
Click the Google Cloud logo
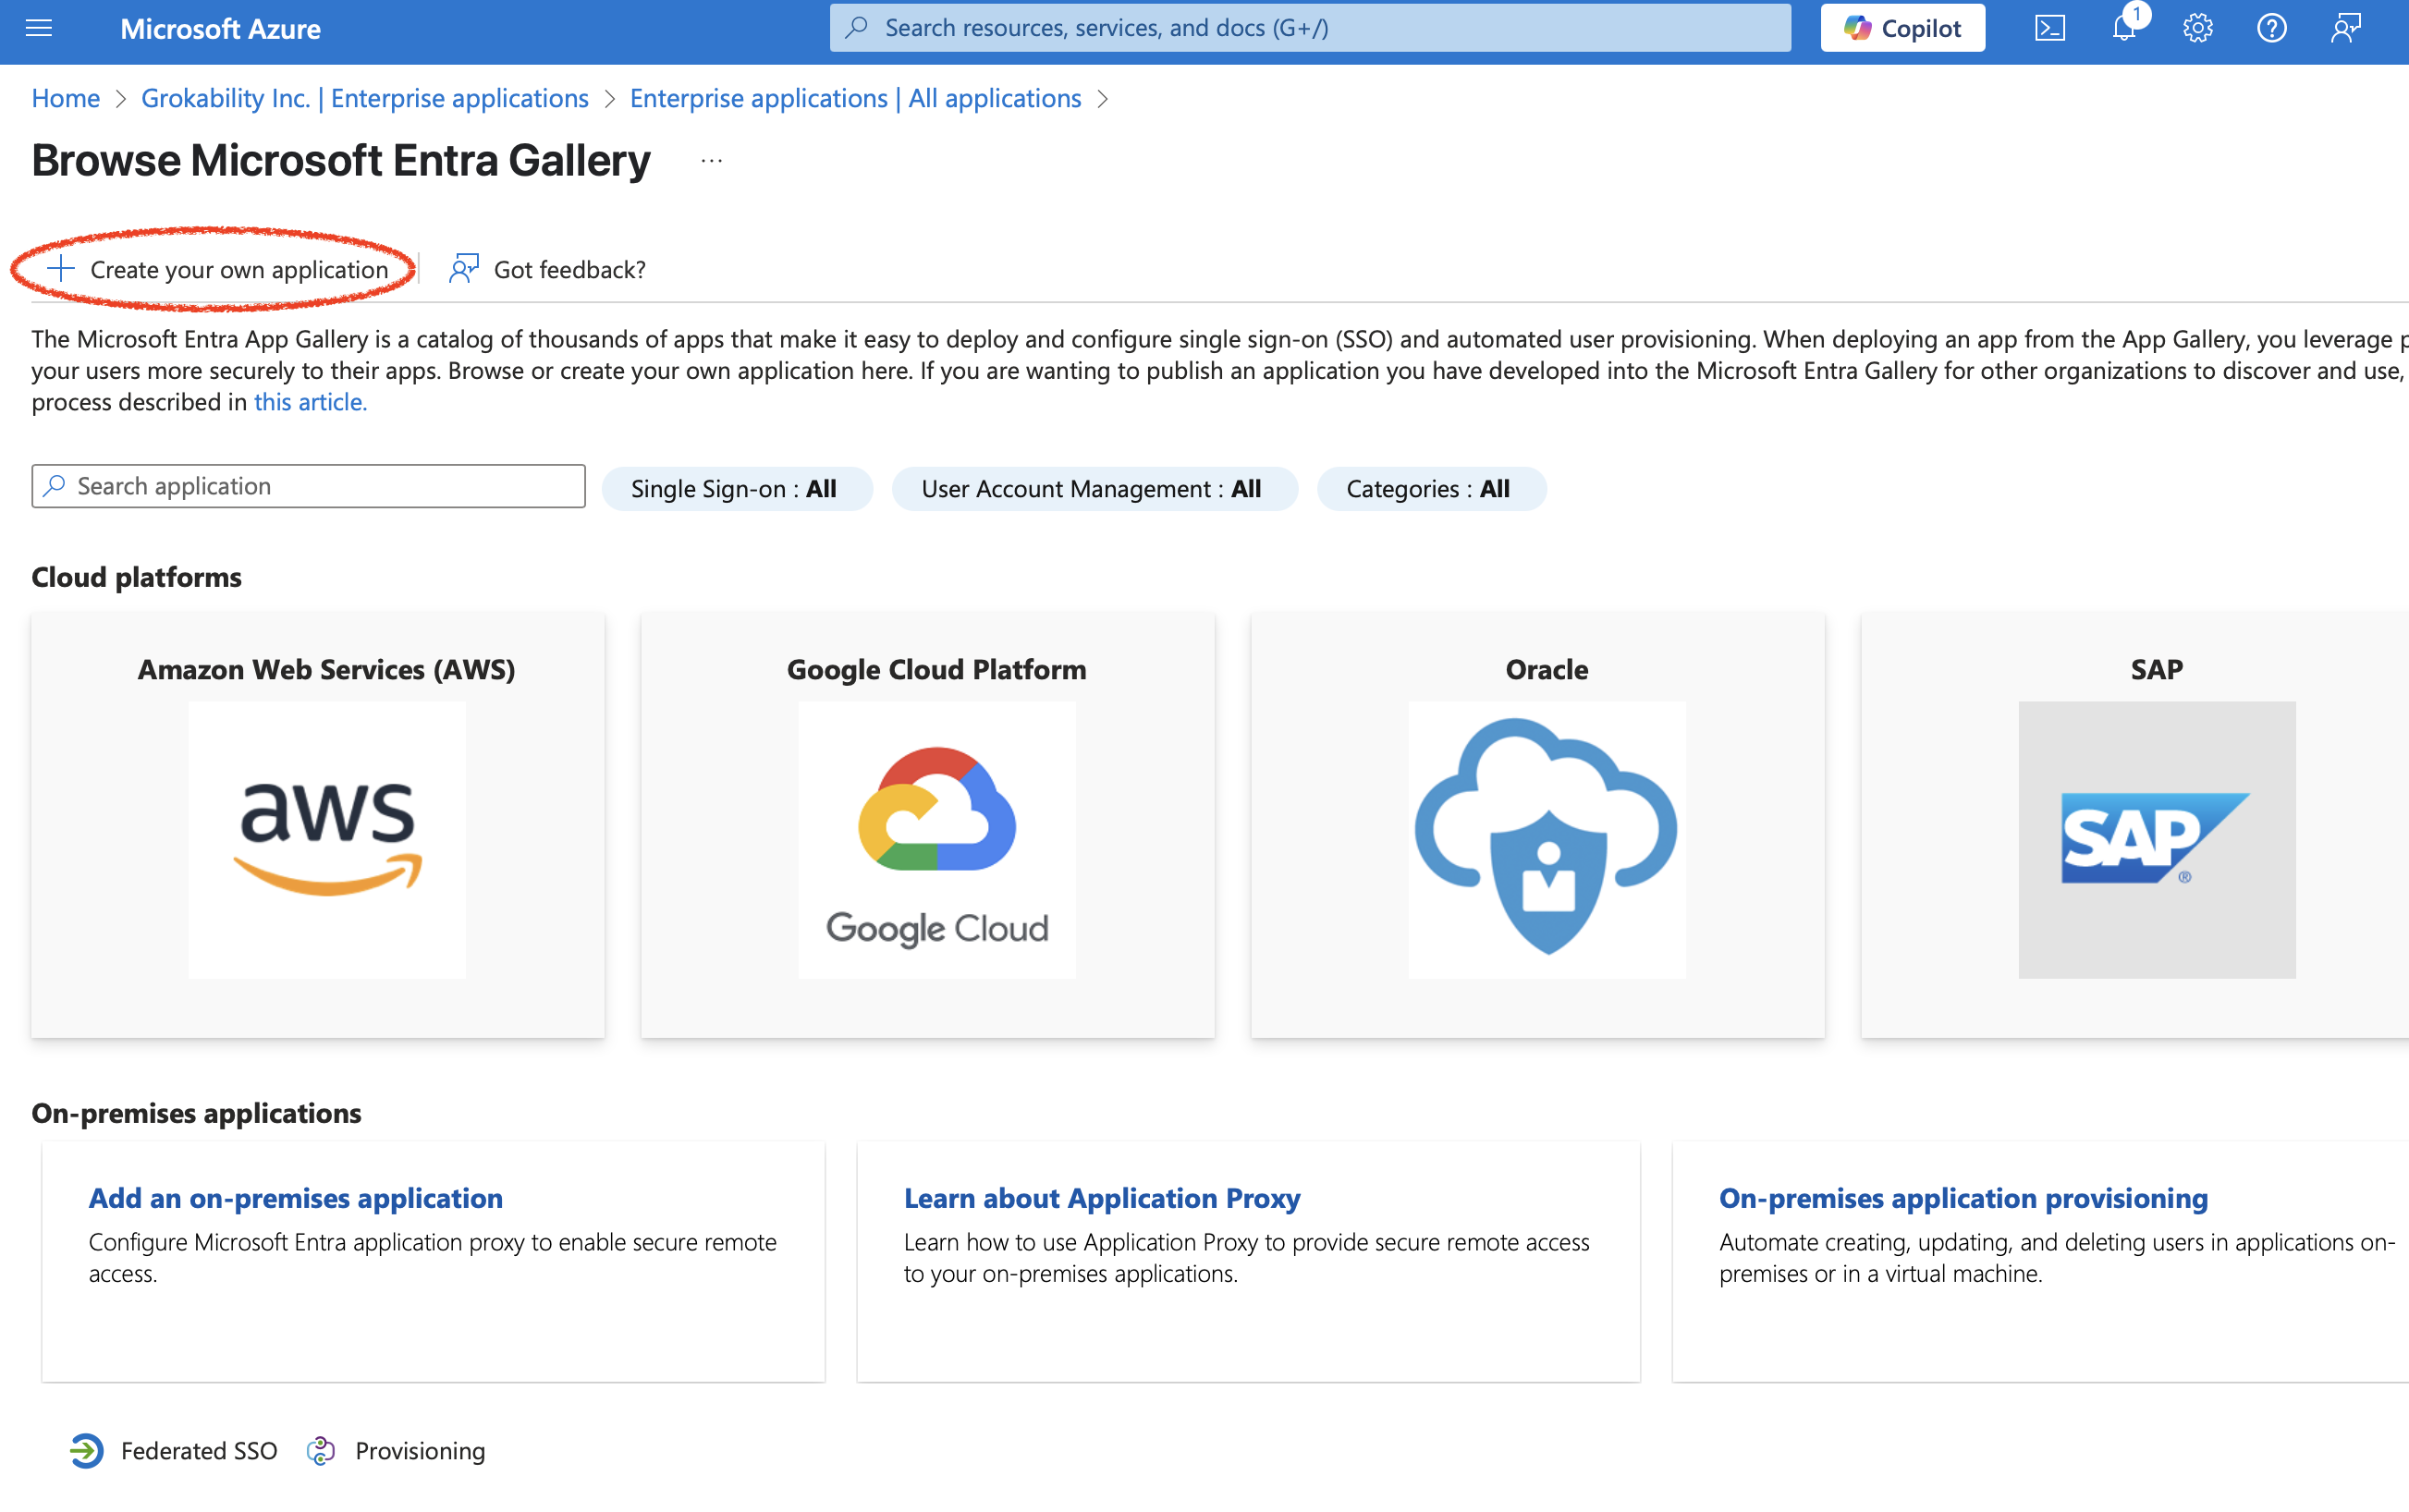tap(937, 839)
